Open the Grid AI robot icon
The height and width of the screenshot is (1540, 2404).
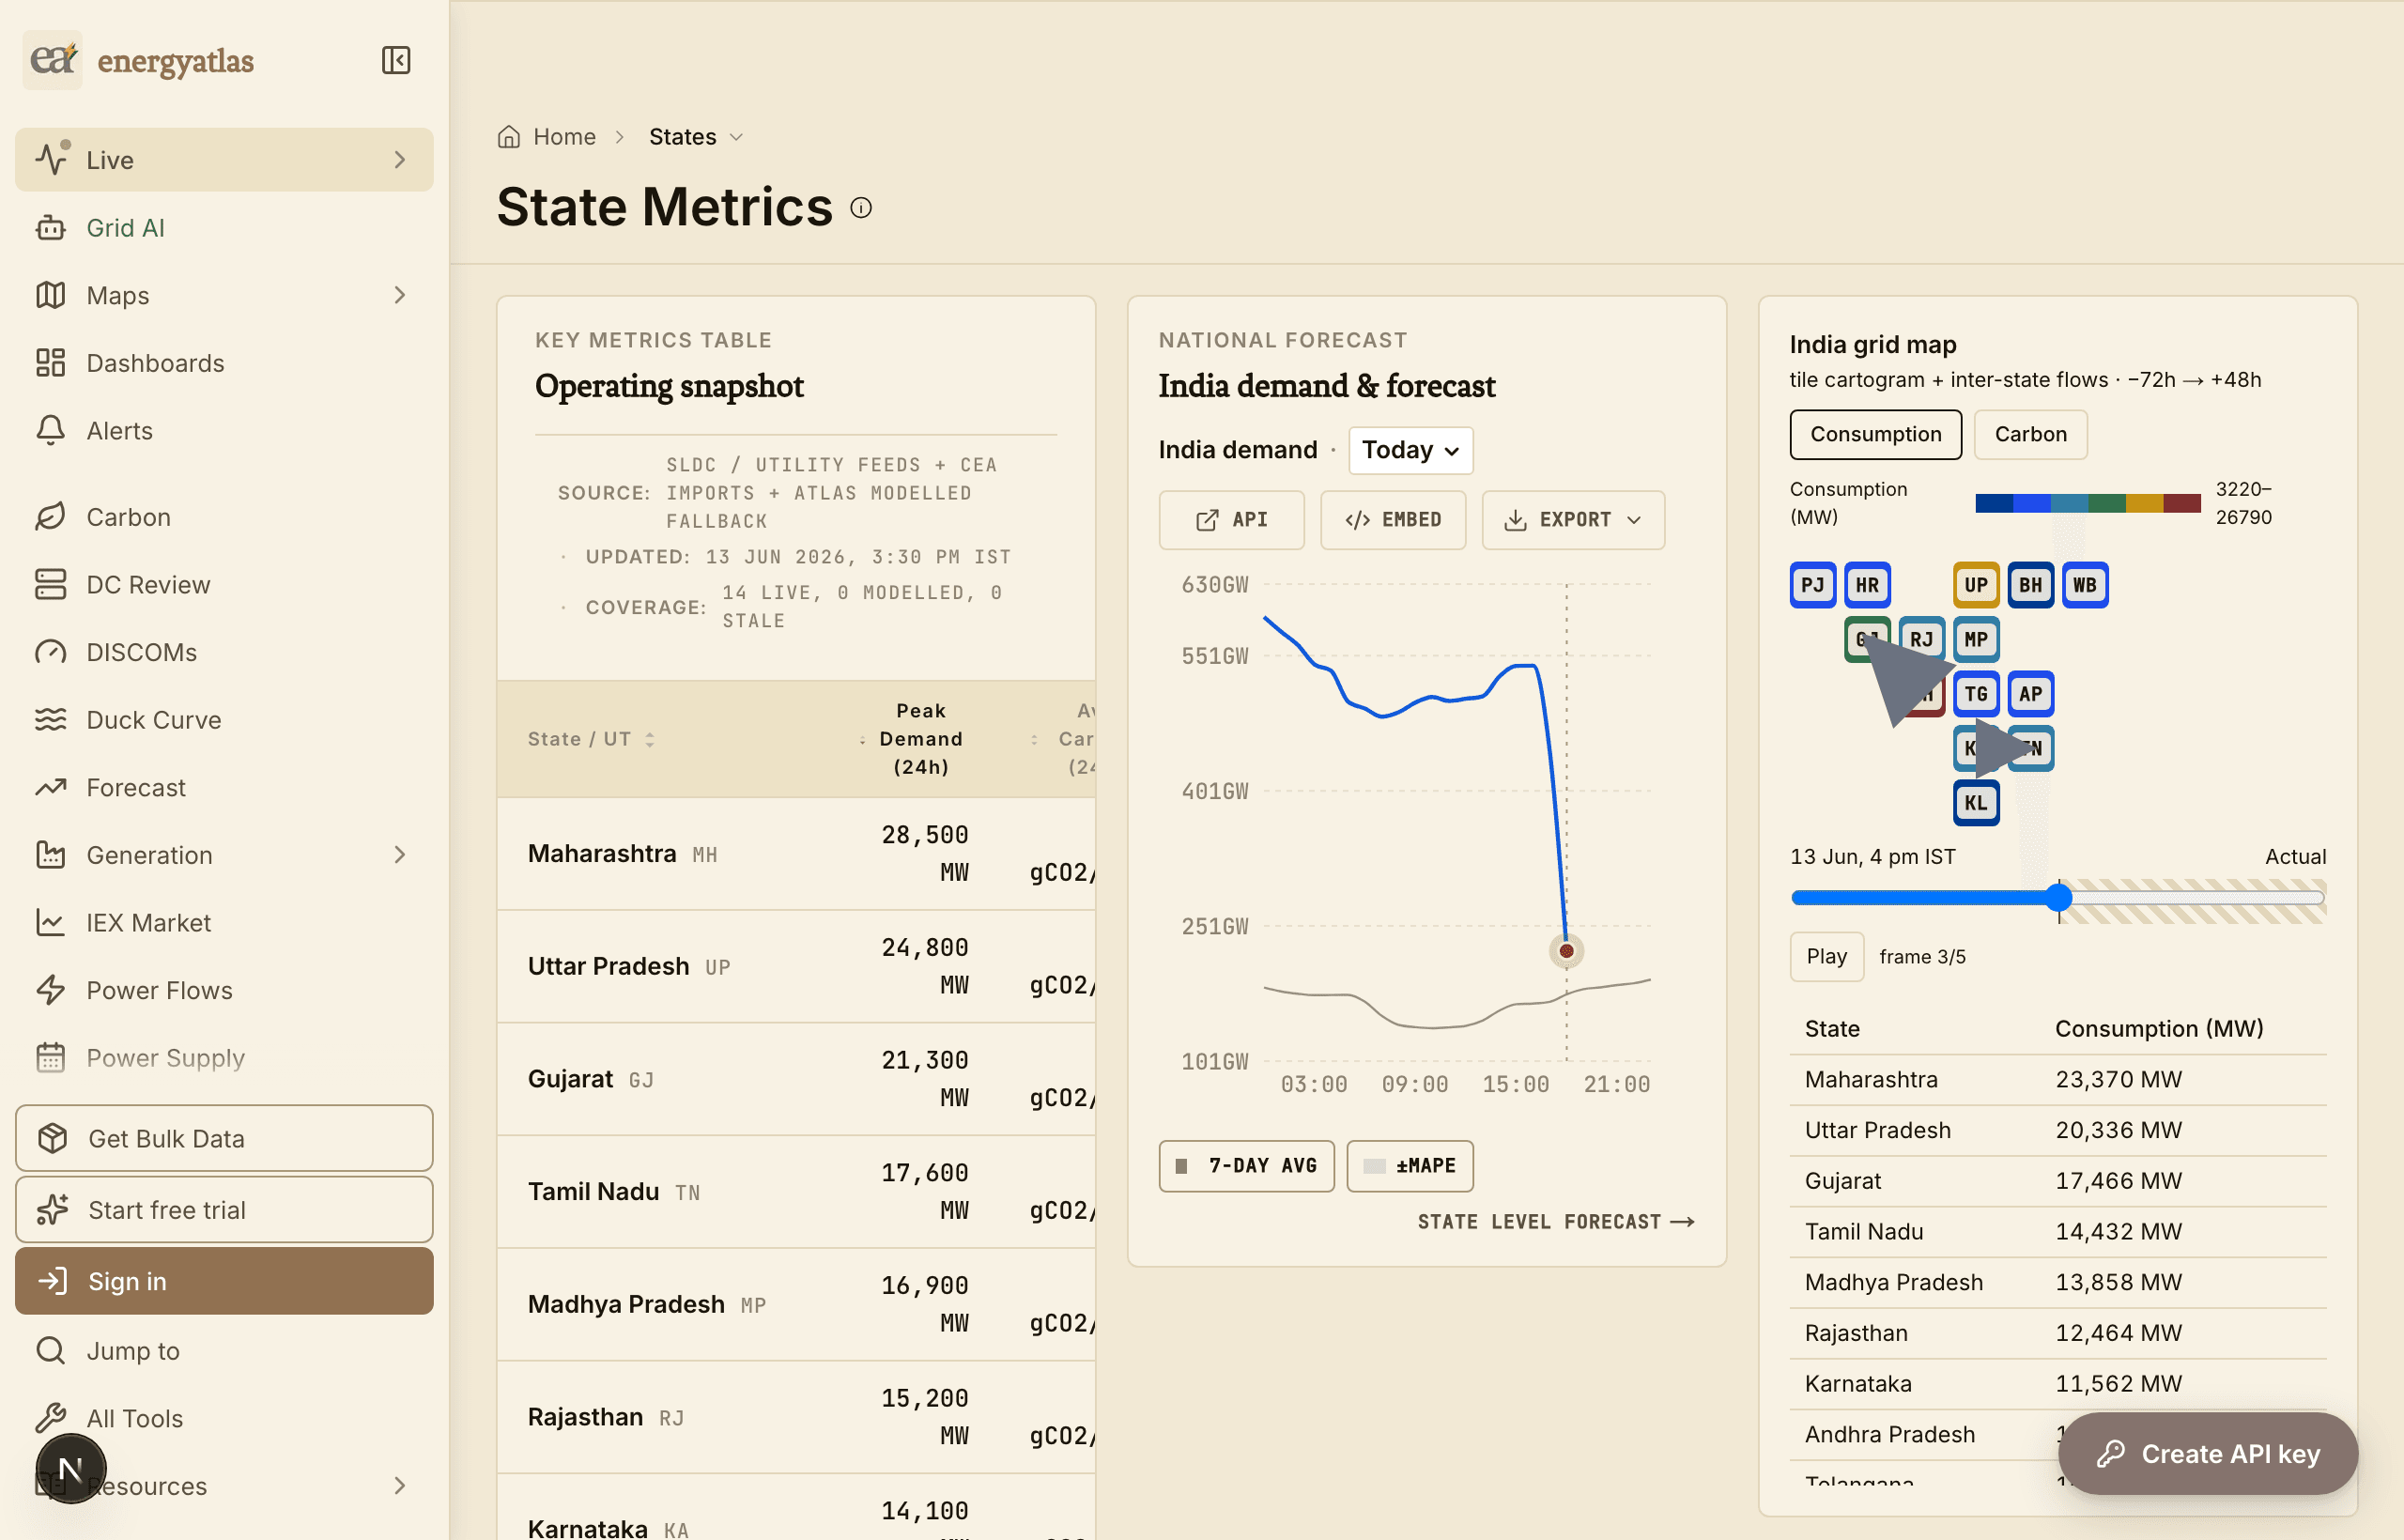(51, 228)
